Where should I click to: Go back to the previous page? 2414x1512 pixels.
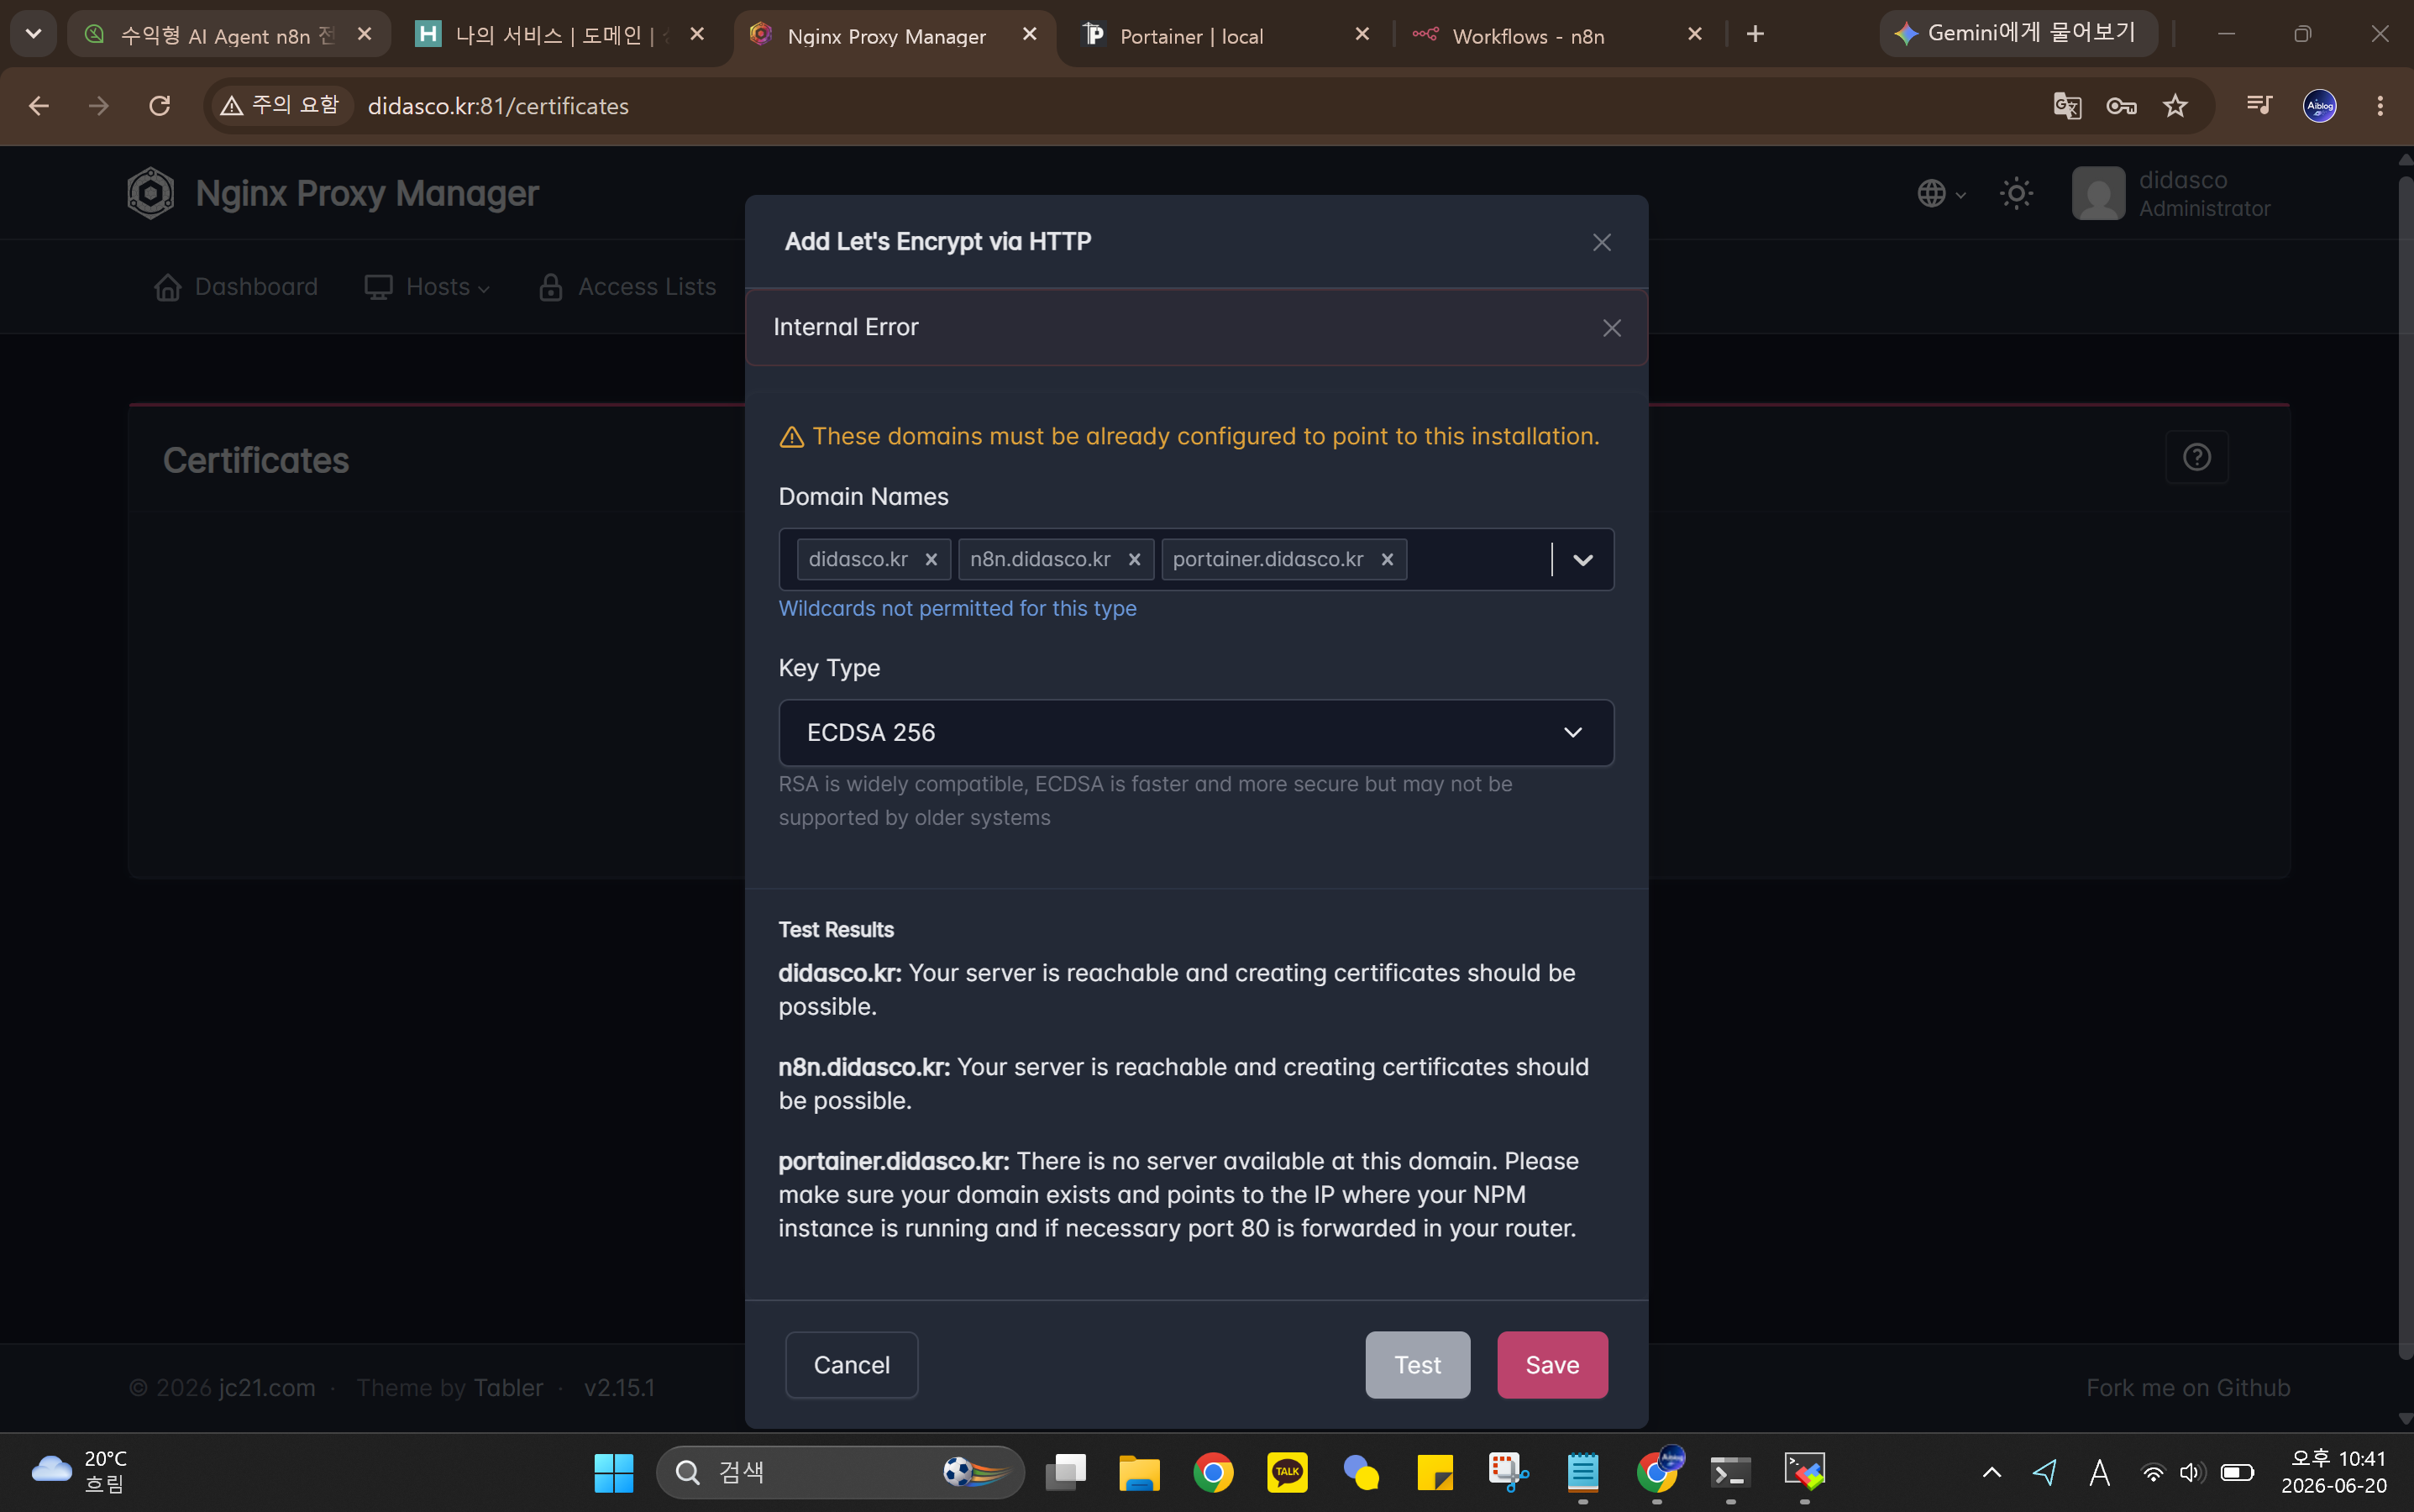[x=38, y=105]
